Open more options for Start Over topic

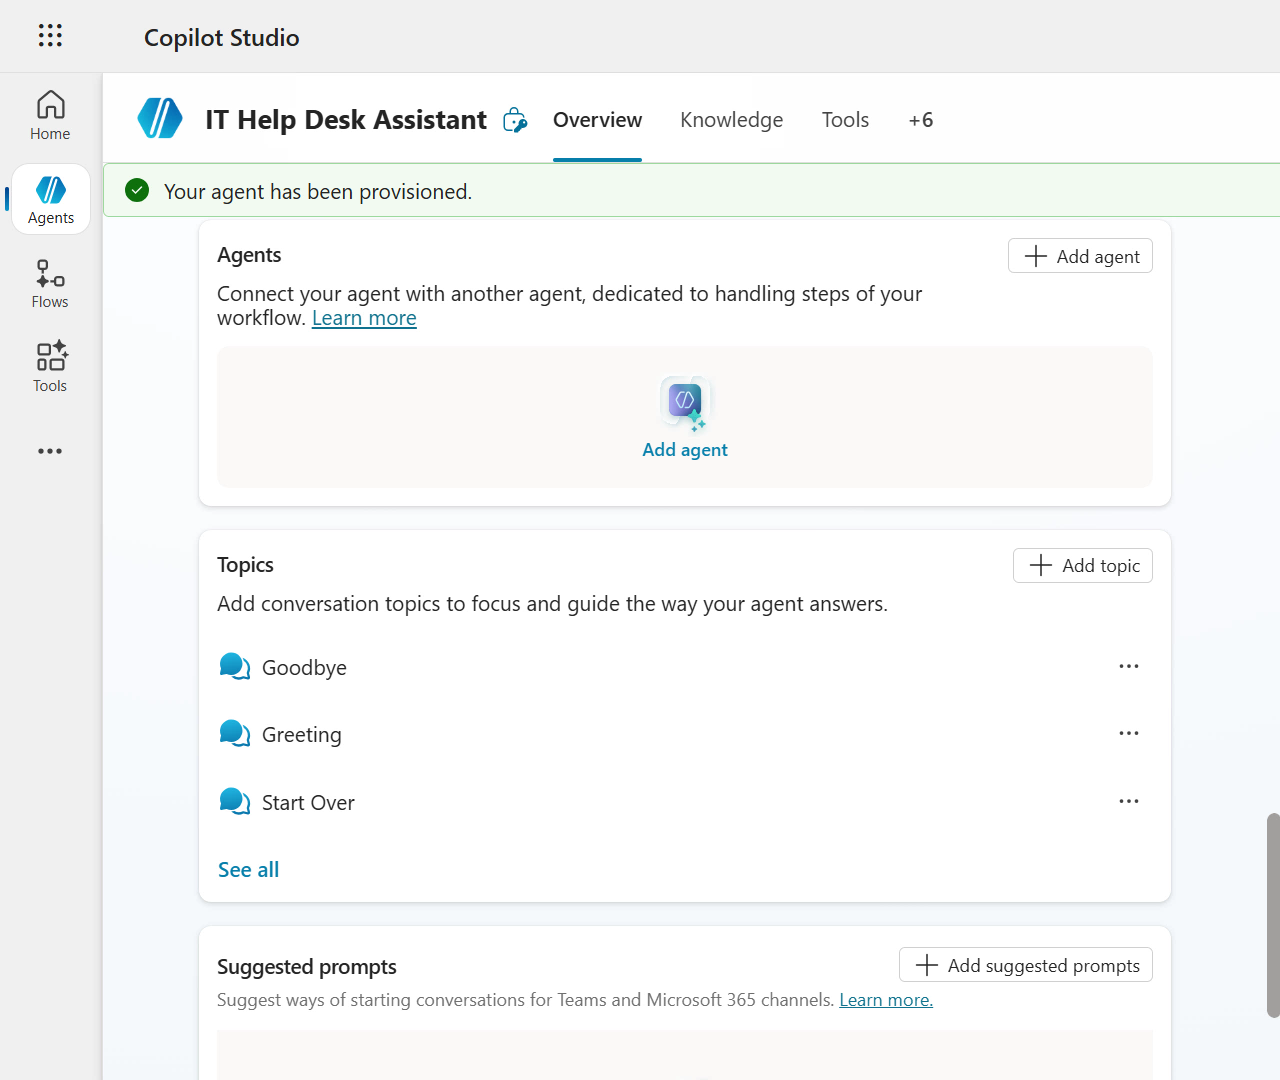pyautogui.click(x=1129, y=802)
